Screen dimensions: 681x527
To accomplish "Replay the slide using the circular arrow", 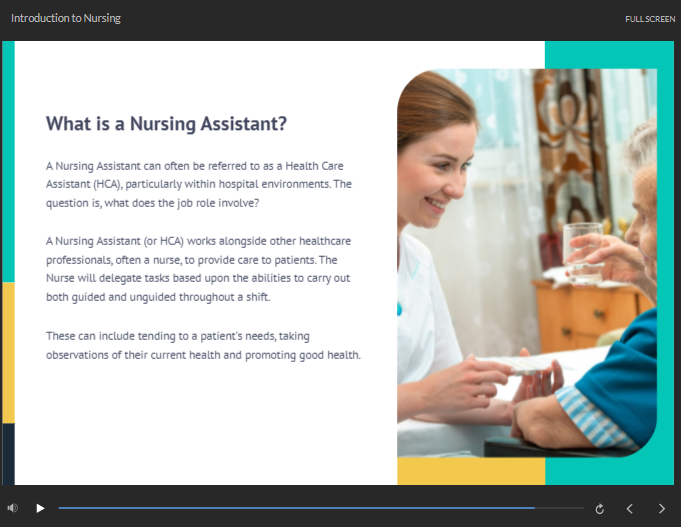I will tap(599, 509).
